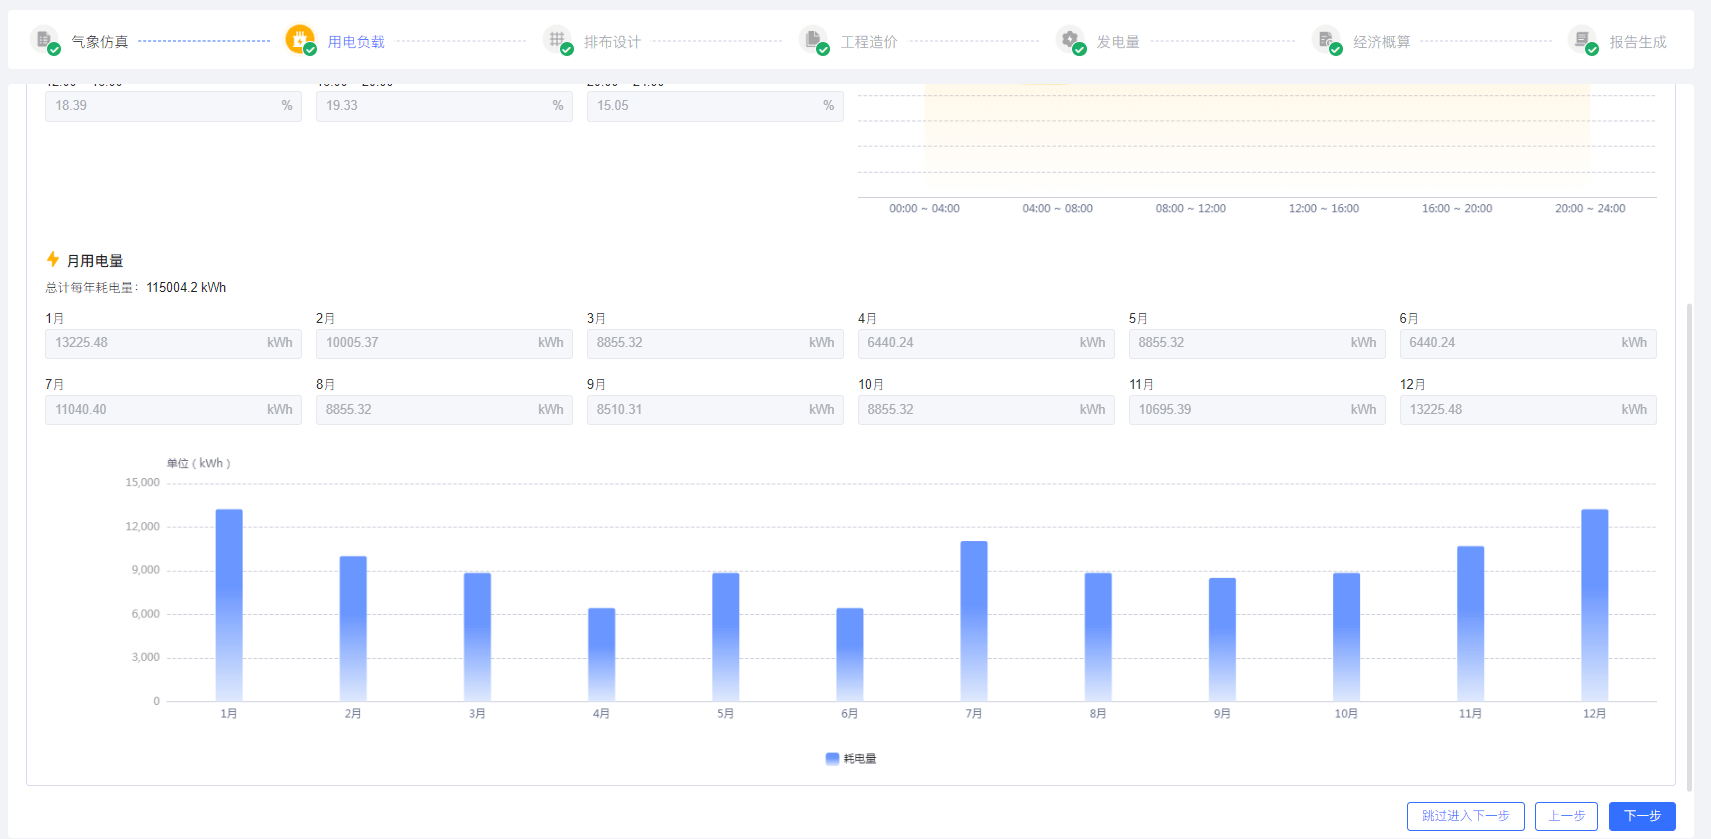The height and width of the screenshot is (839, 1711).
Task: Click the 气象仿真 step icon
Action: pos(45,41)
